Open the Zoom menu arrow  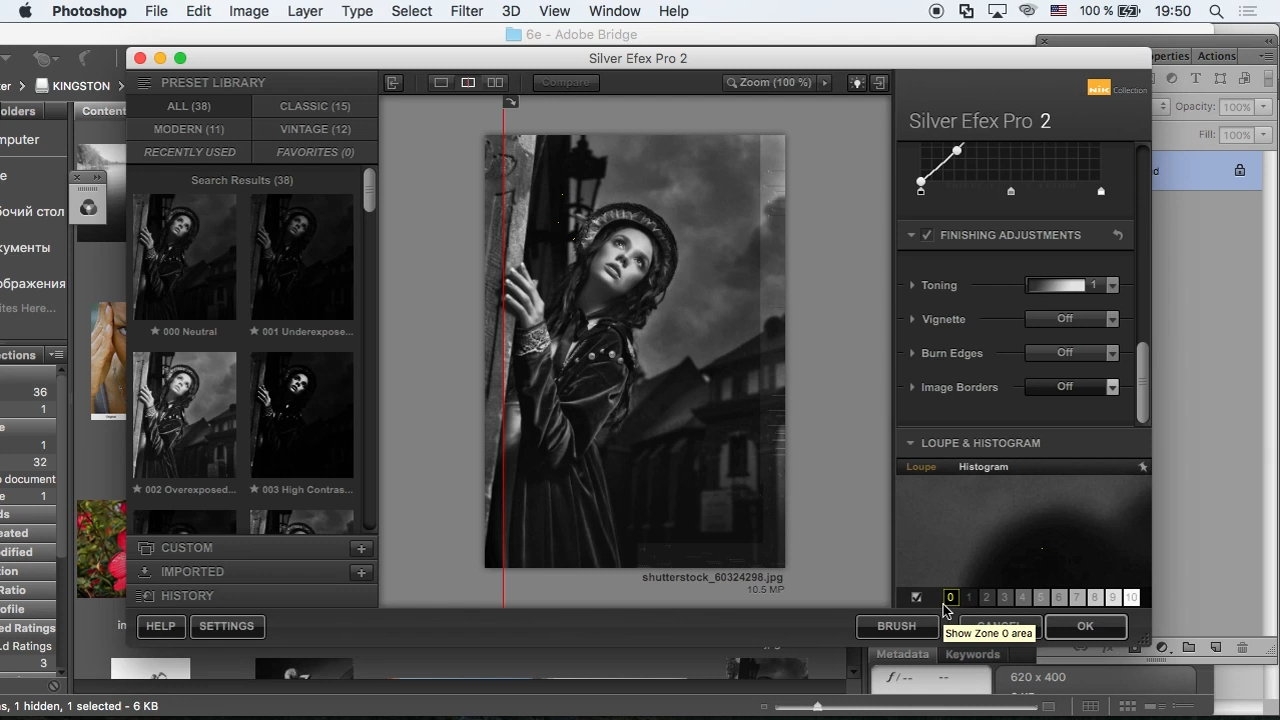[825, 83]
